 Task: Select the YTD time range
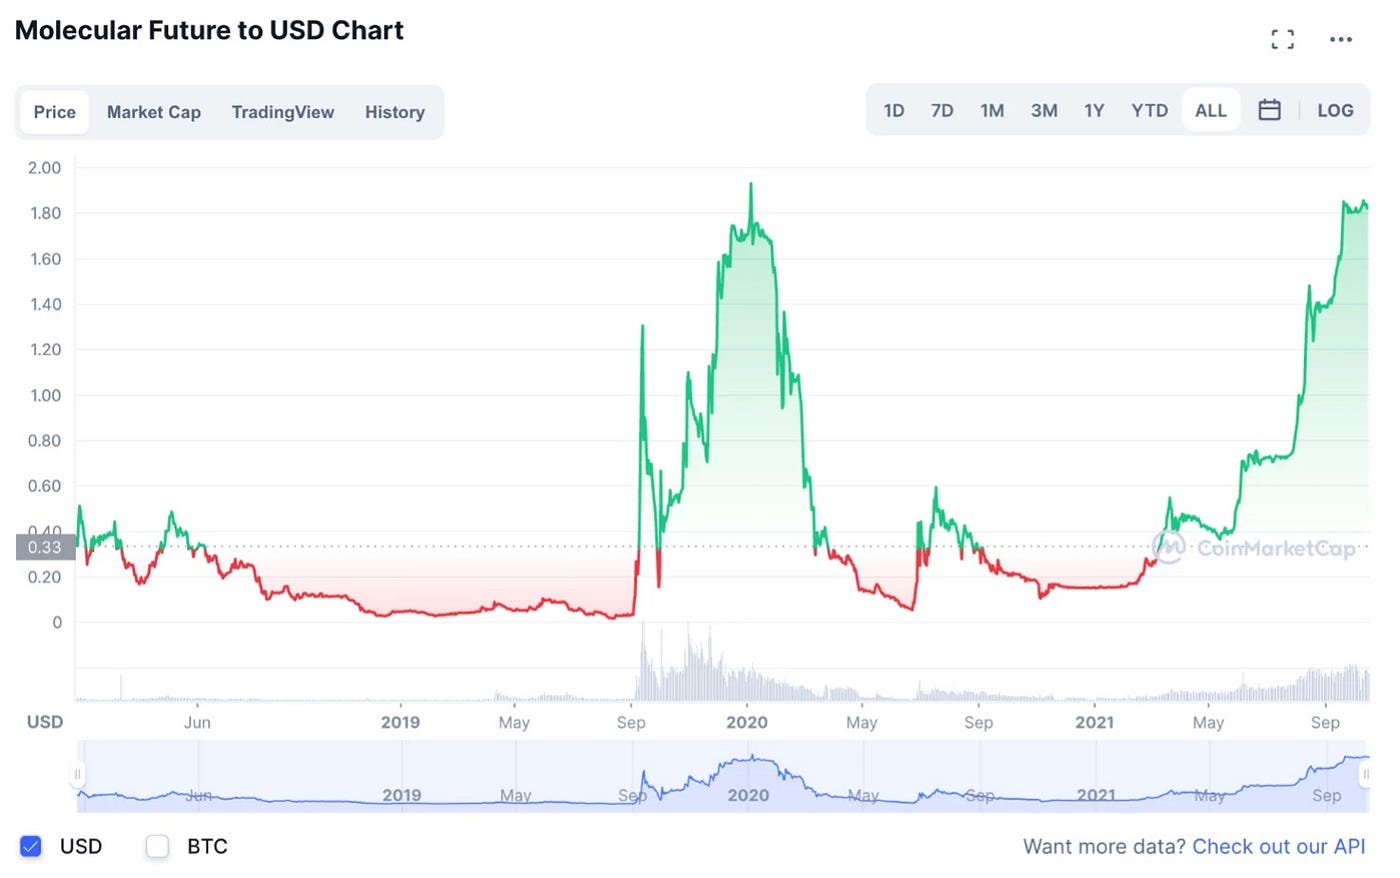[1149, 110]
